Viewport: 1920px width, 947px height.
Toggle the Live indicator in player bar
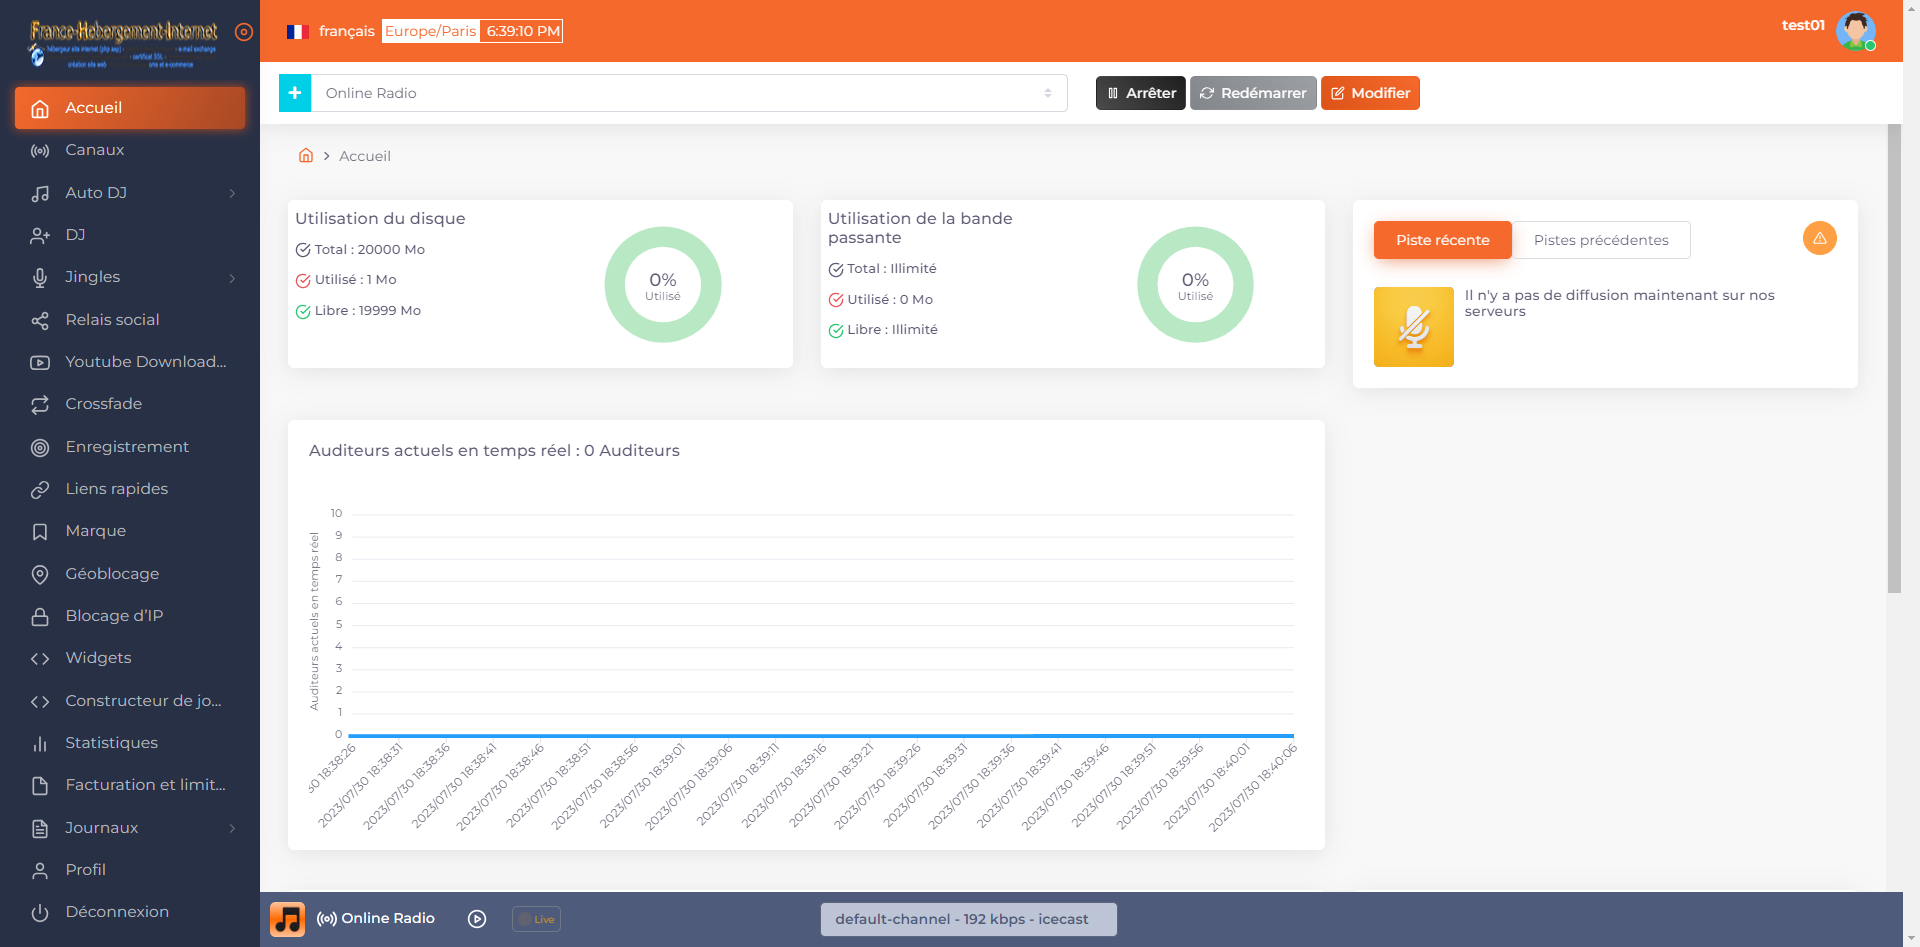536,919
